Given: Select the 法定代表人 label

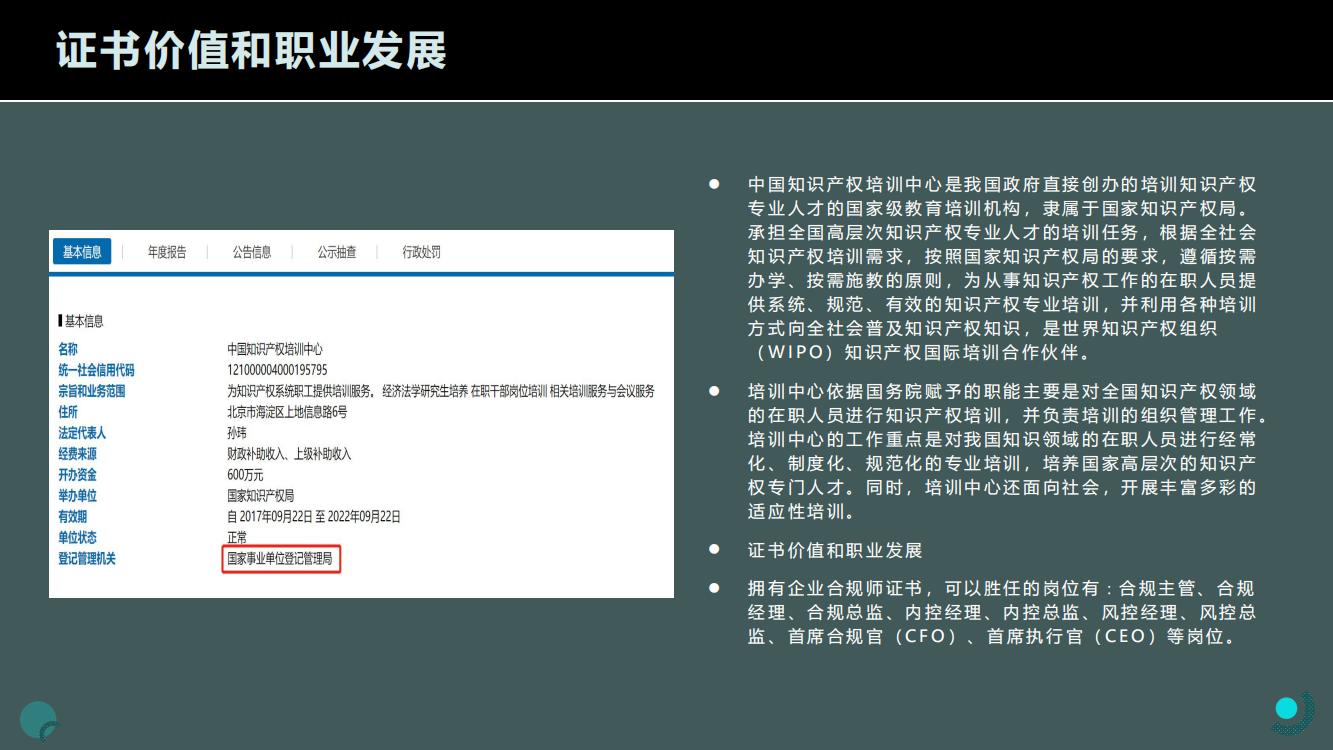Looking at the screenshot, I should (x=82, y=433).
